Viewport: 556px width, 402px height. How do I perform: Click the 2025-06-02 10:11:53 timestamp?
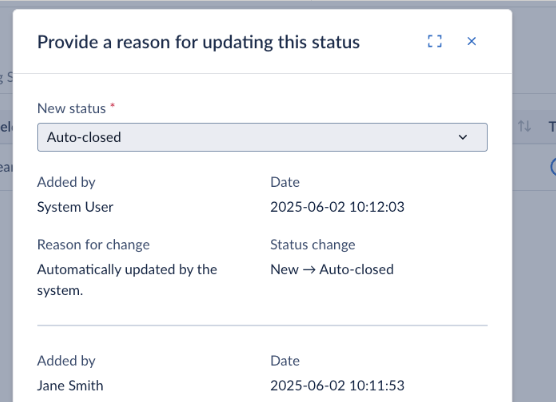coord(337,386)
